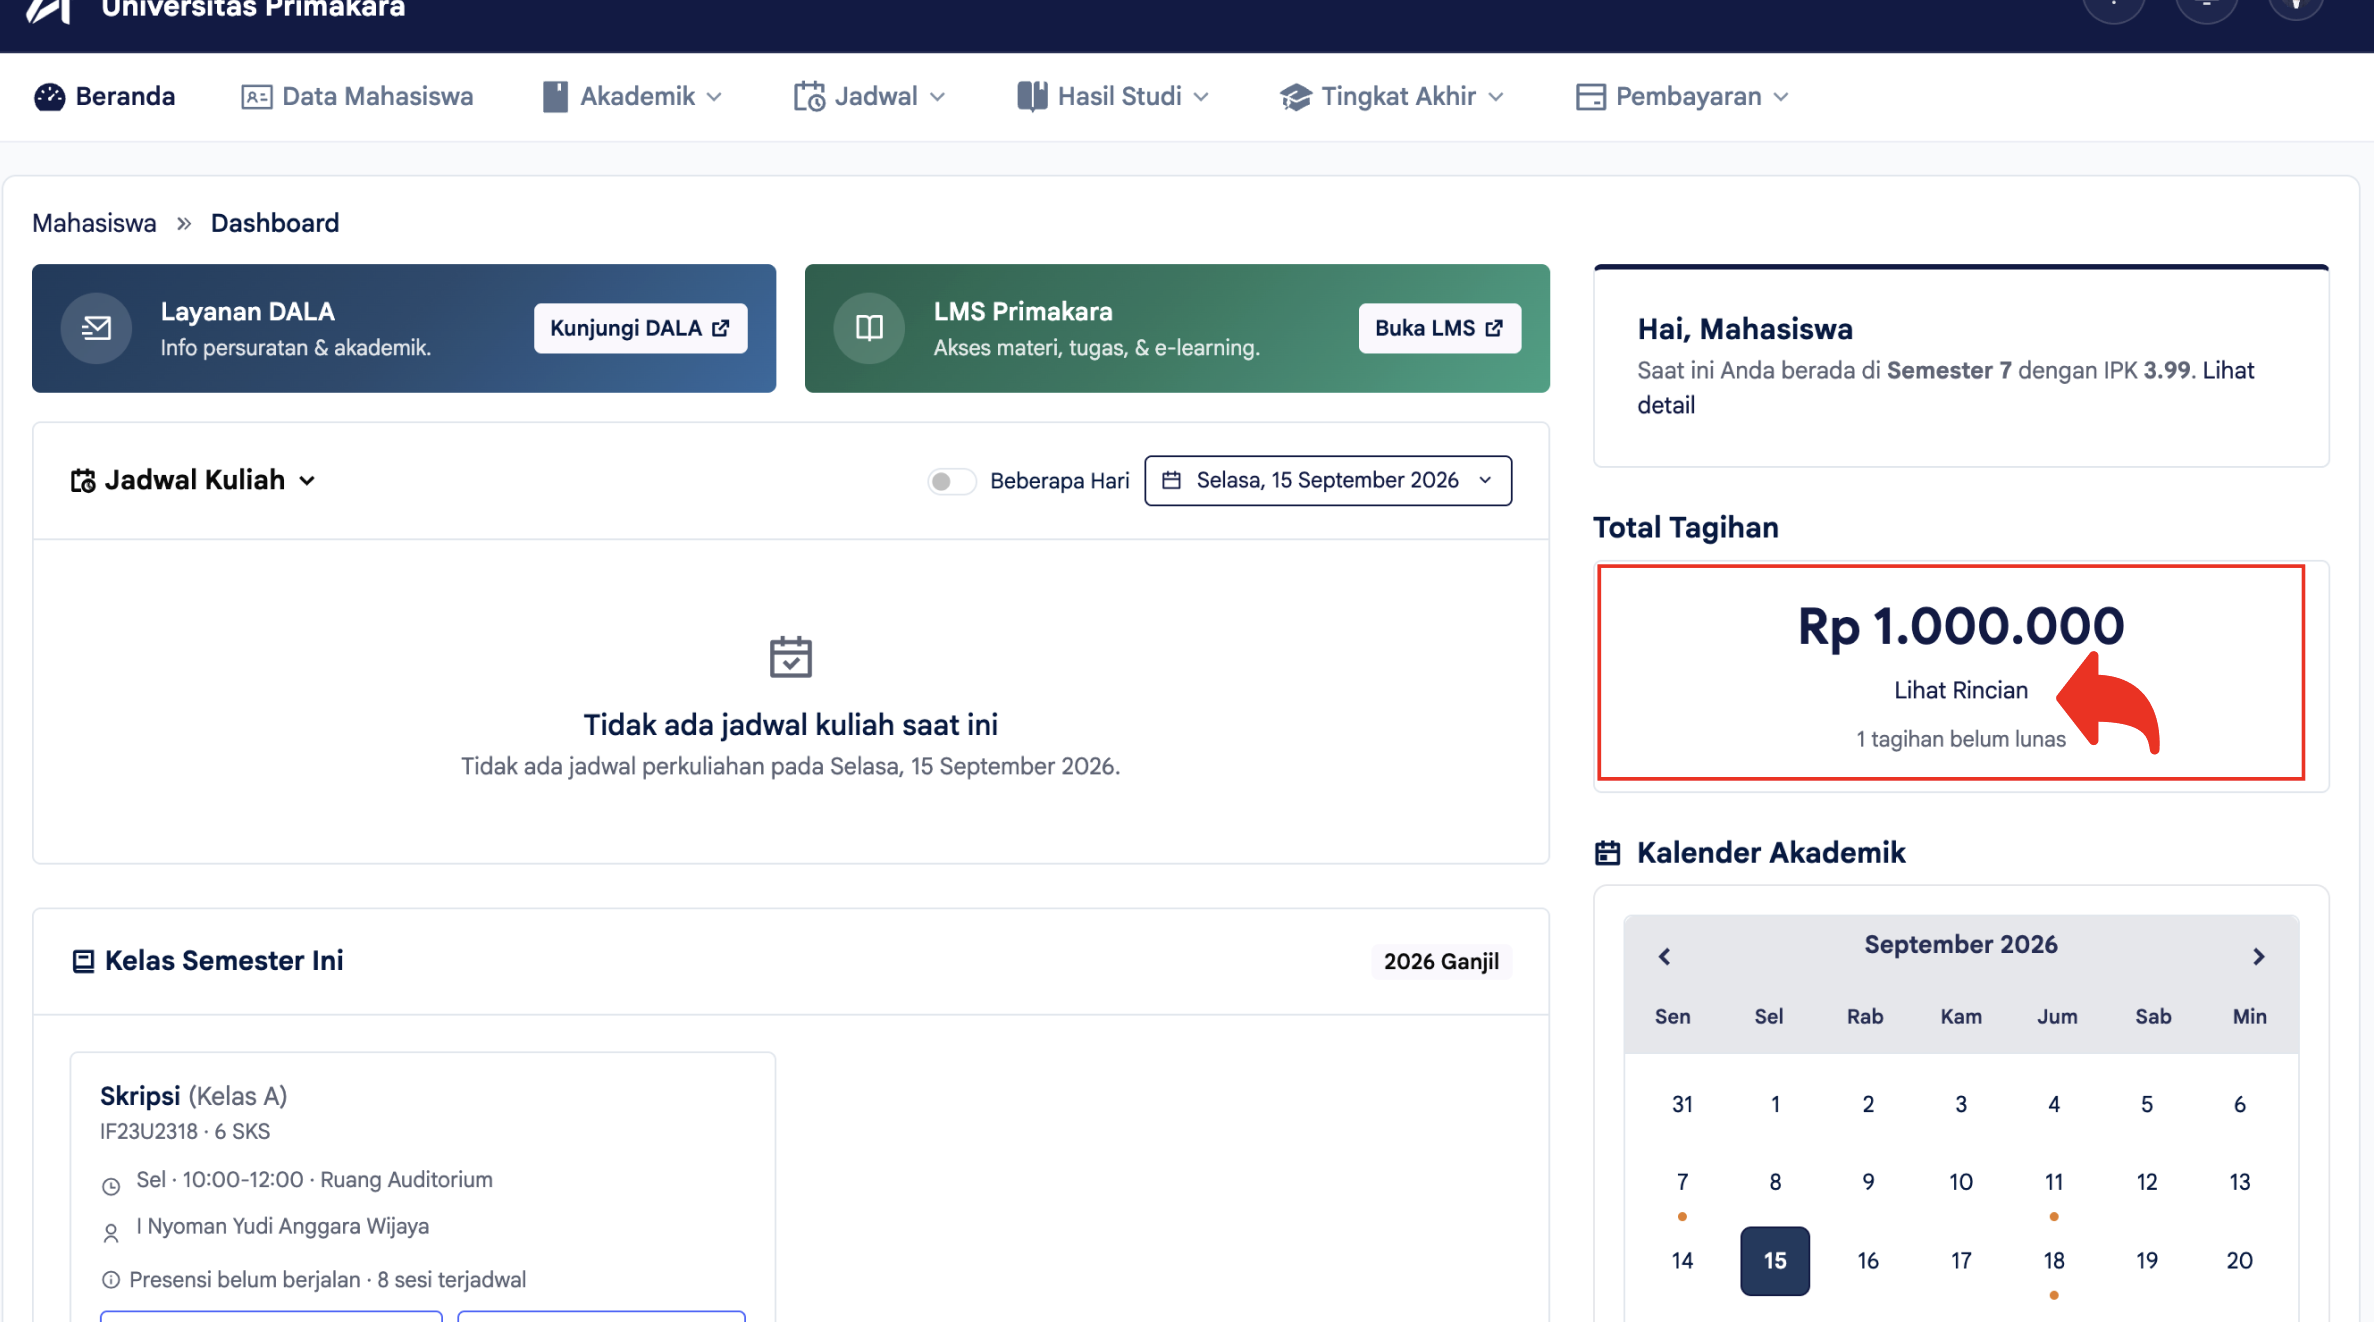Viewport: 2374px width, 1322px height.
Task: Open the Beranda menu item
Action: (105, 97)
